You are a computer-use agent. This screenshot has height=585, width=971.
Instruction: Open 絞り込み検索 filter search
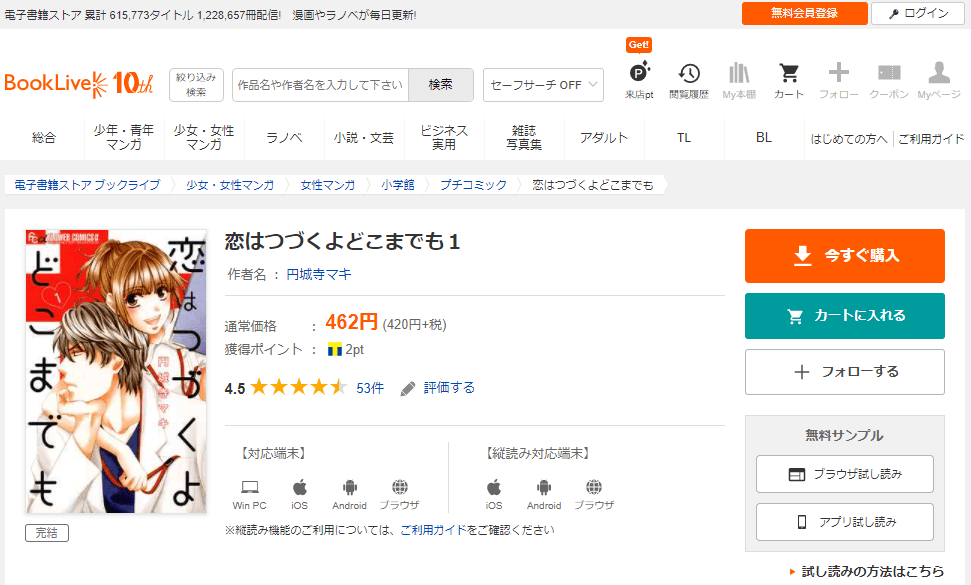196,85
